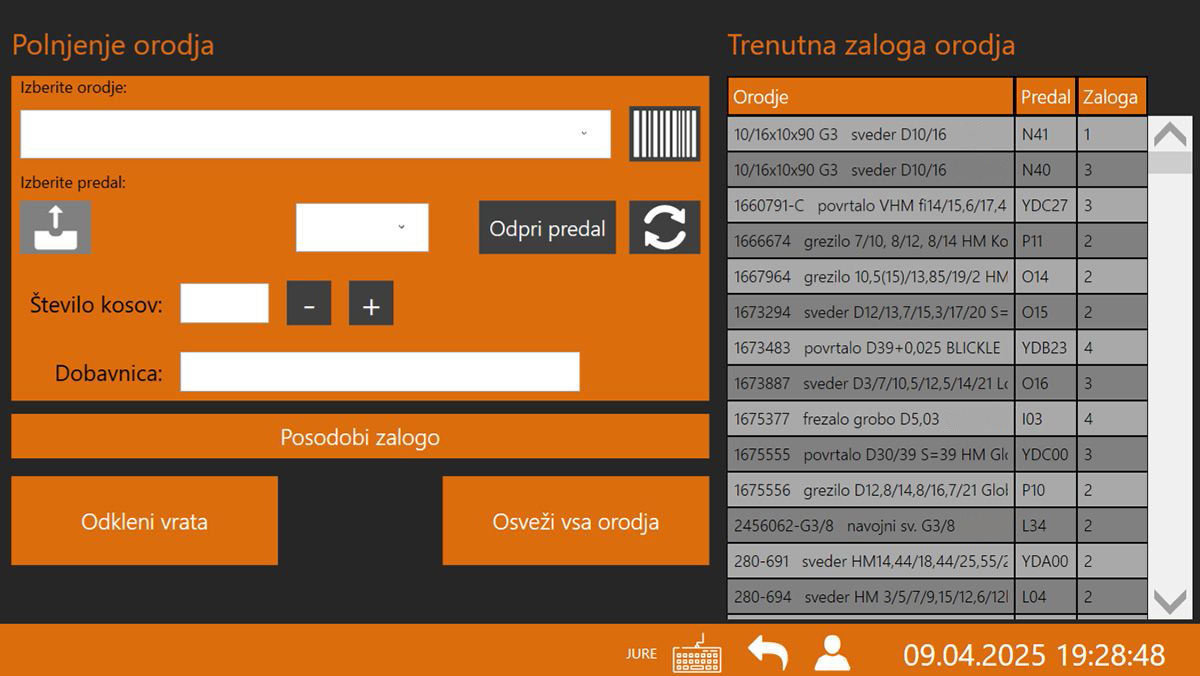Image resolution: width=1200 pixels, height=676 pixels.
Task: Select the 'frezalo grobo D5,03' row
Action: click(870, 419)
